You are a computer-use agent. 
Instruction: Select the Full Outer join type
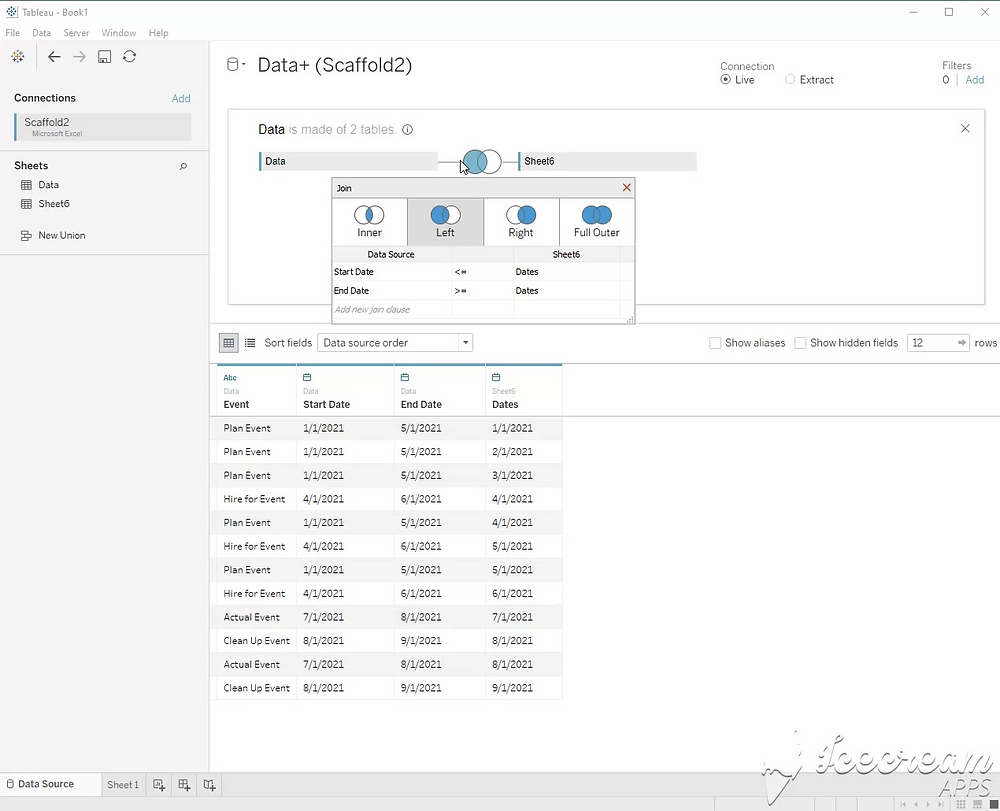pos(596,222)
